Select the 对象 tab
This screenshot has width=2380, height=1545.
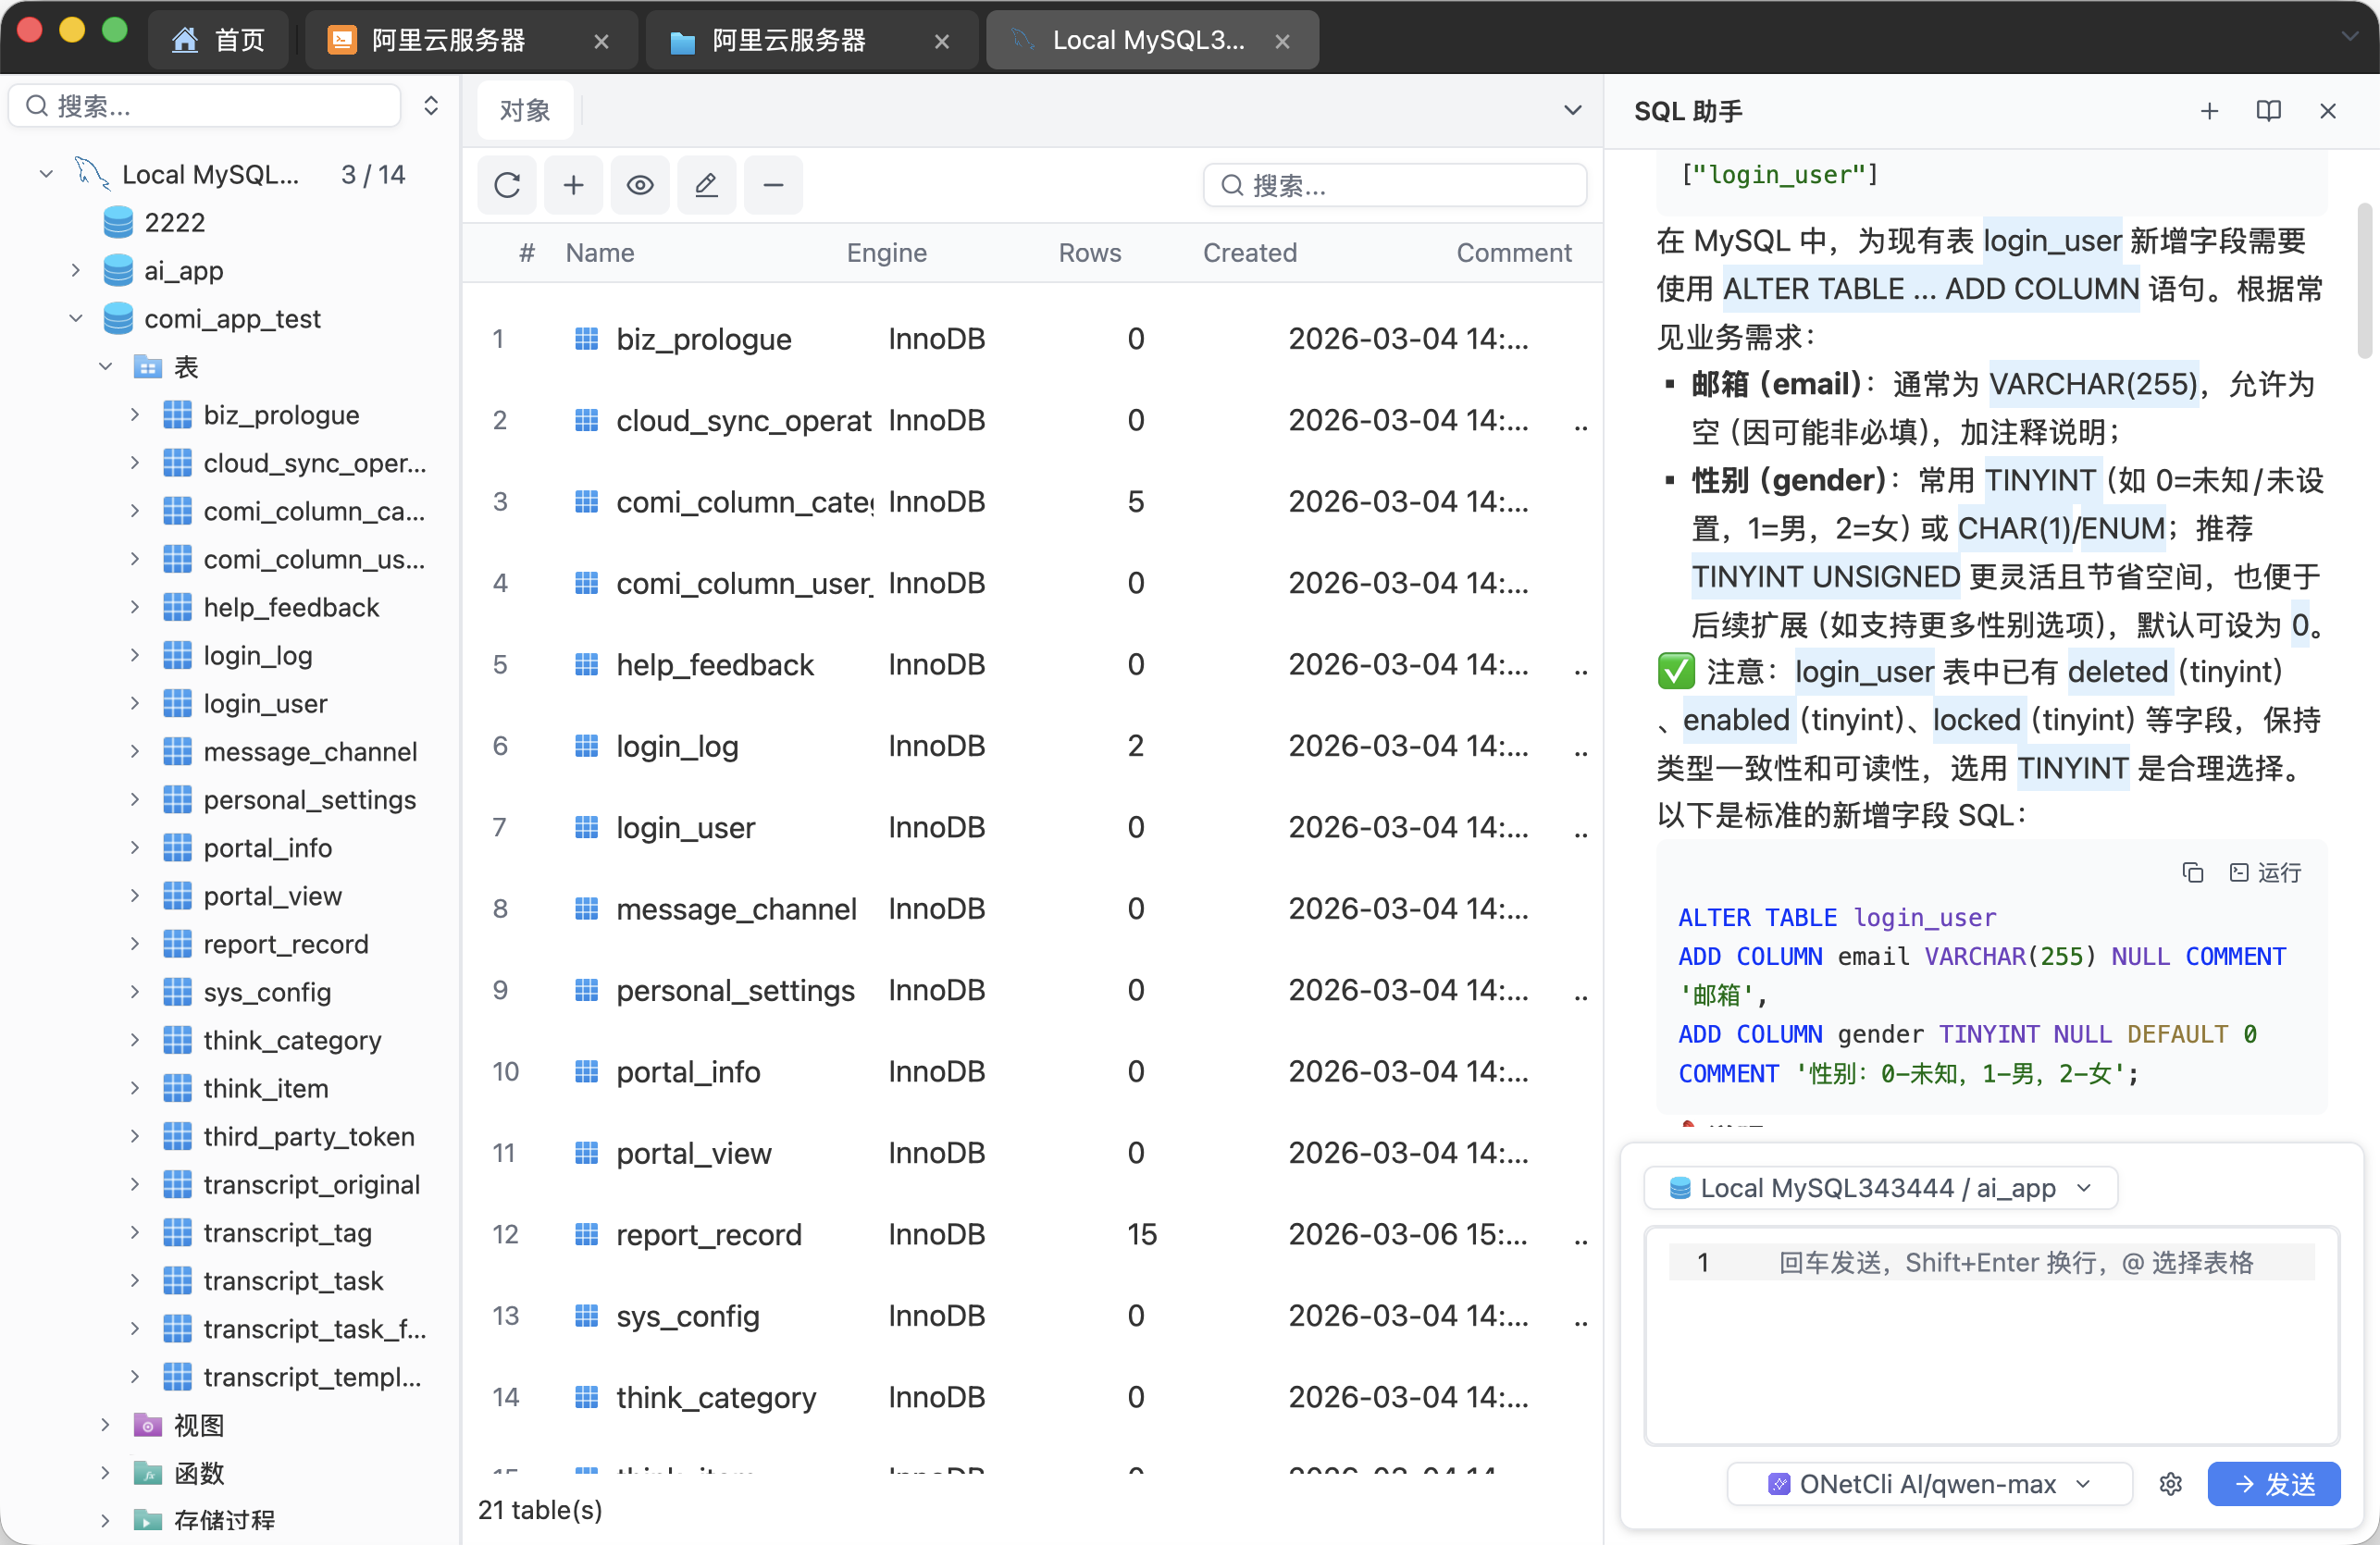(524, 110)
